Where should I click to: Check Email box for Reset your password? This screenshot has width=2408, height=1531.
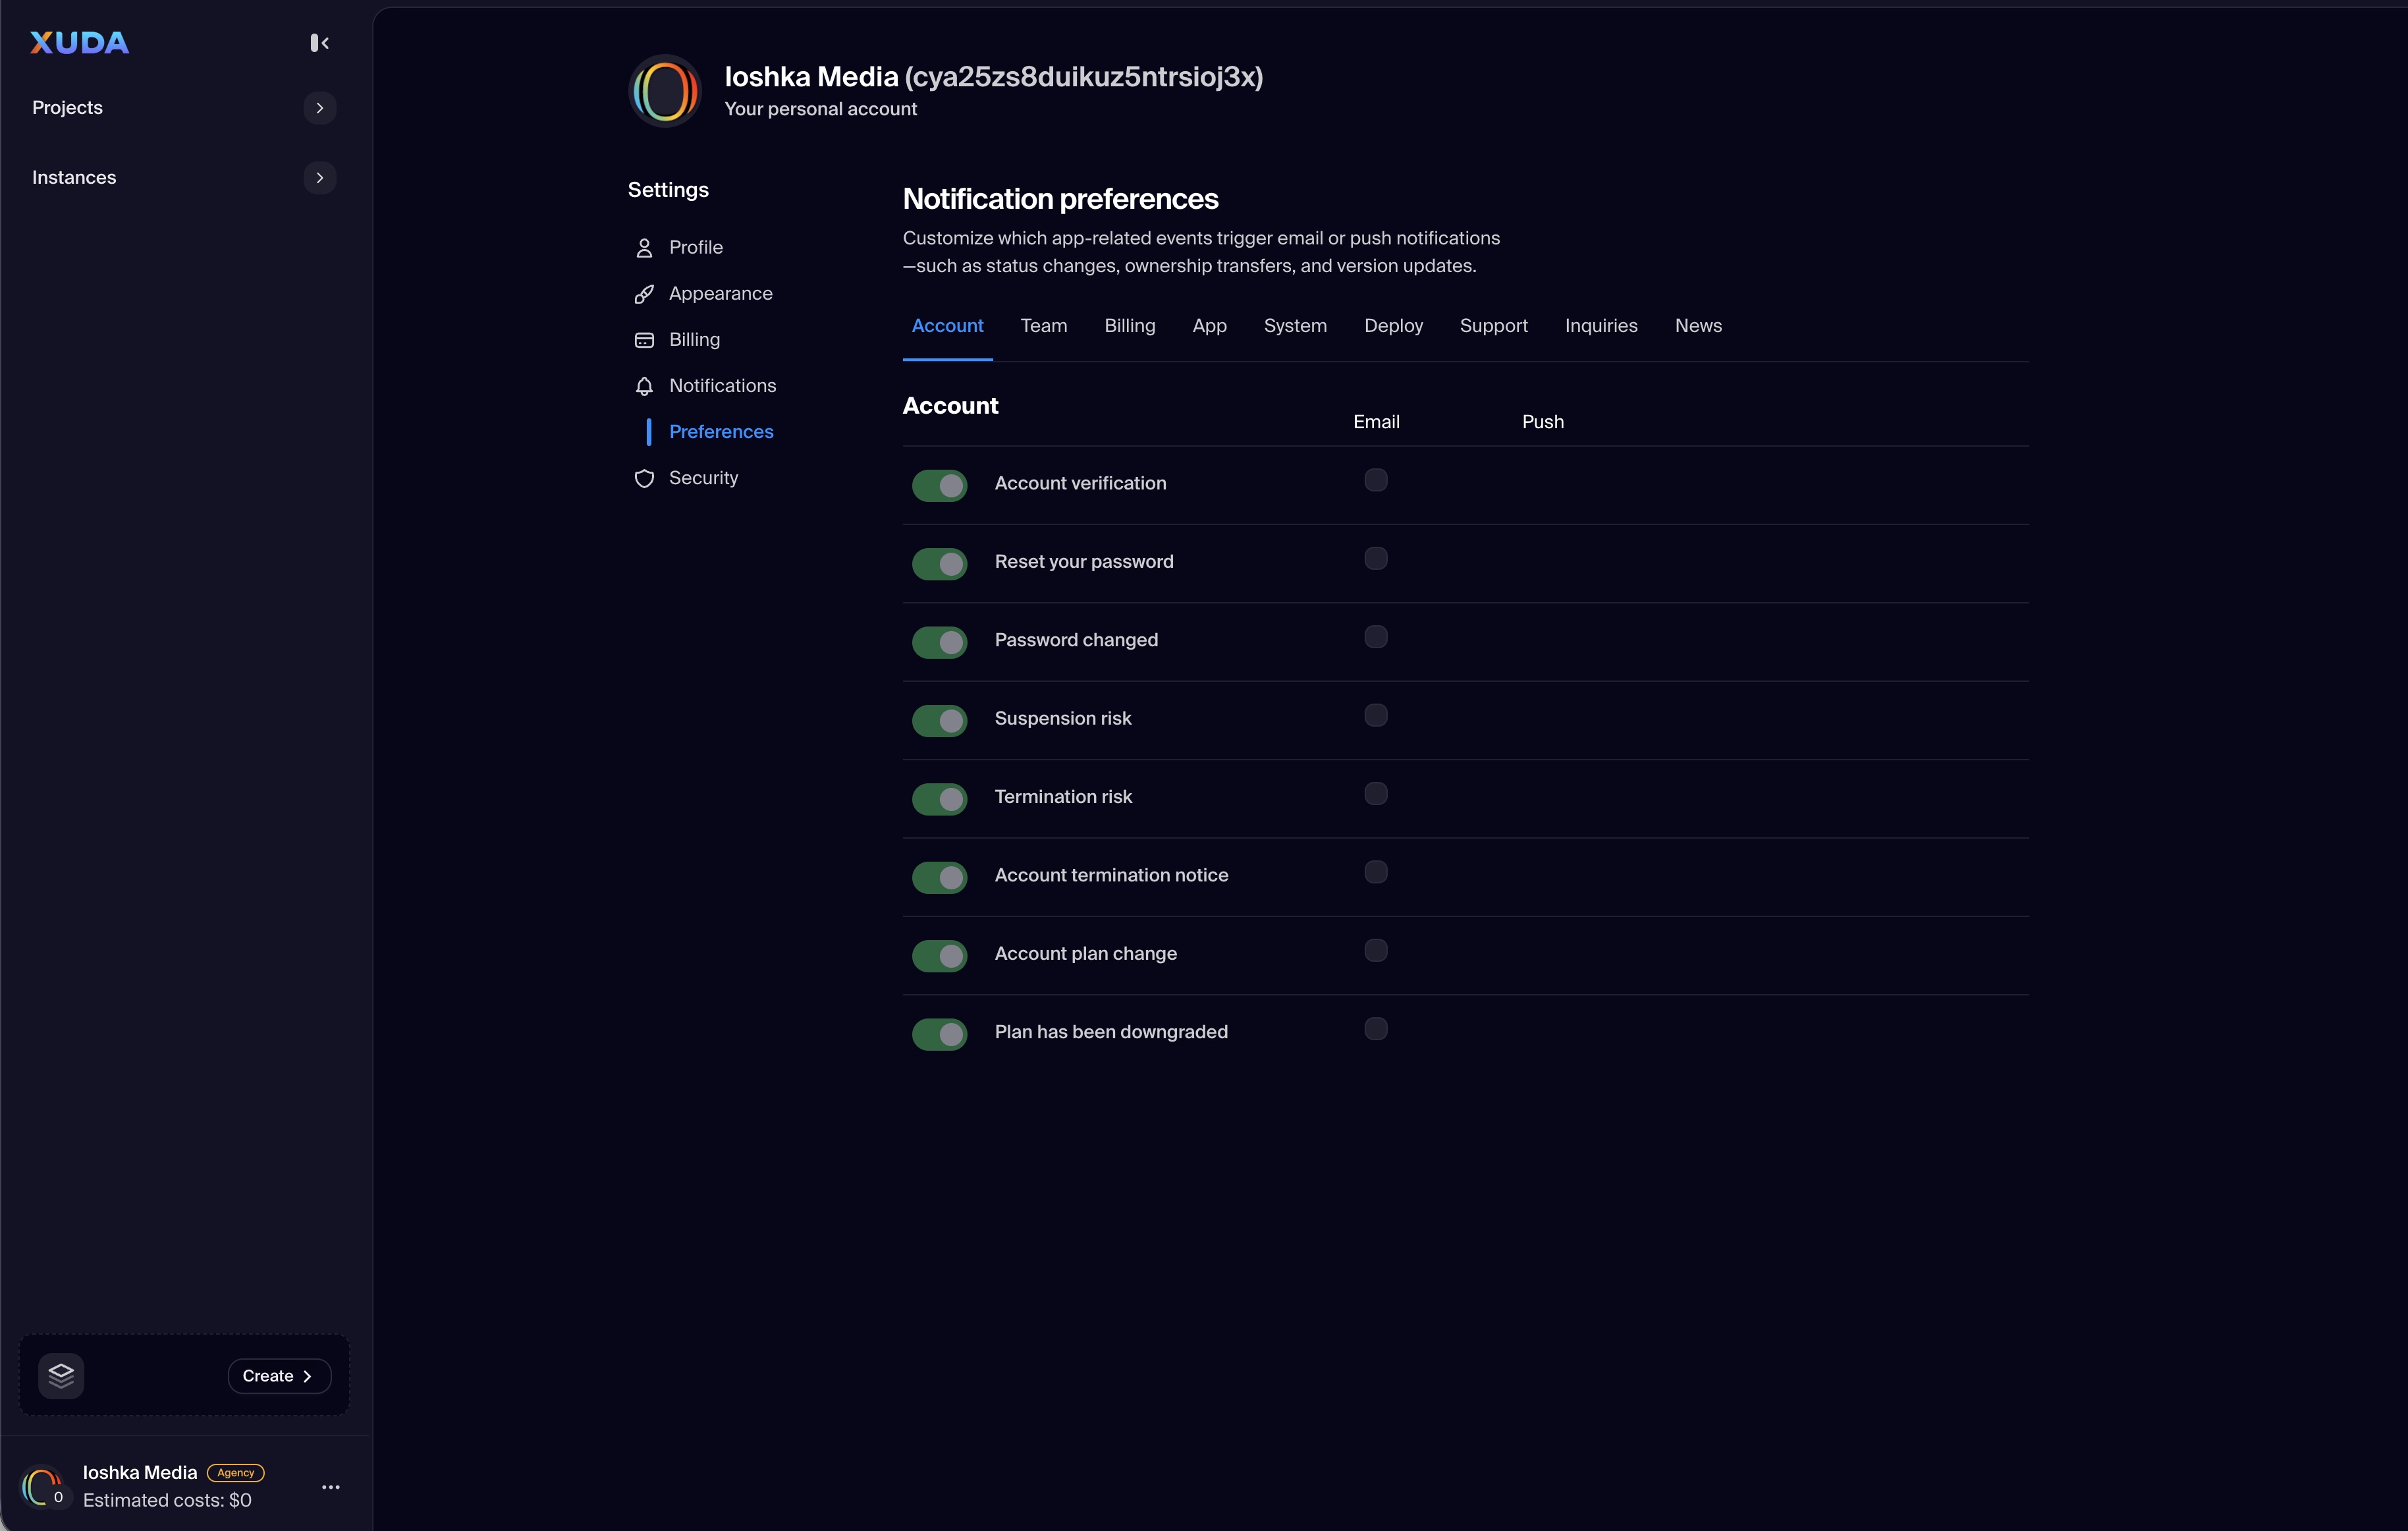1376,559
